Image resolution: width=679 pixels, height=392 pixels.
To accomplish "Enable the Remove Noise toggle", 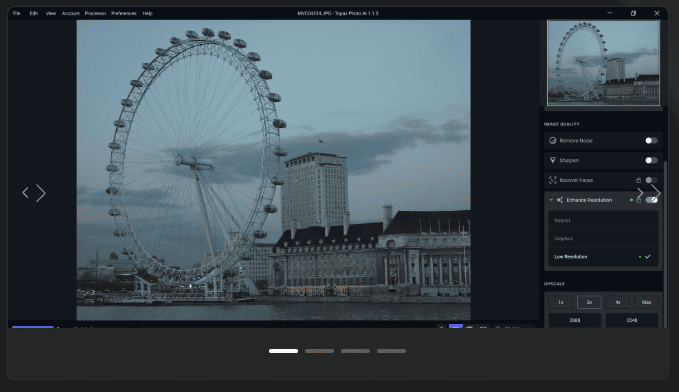I will 651,140.
